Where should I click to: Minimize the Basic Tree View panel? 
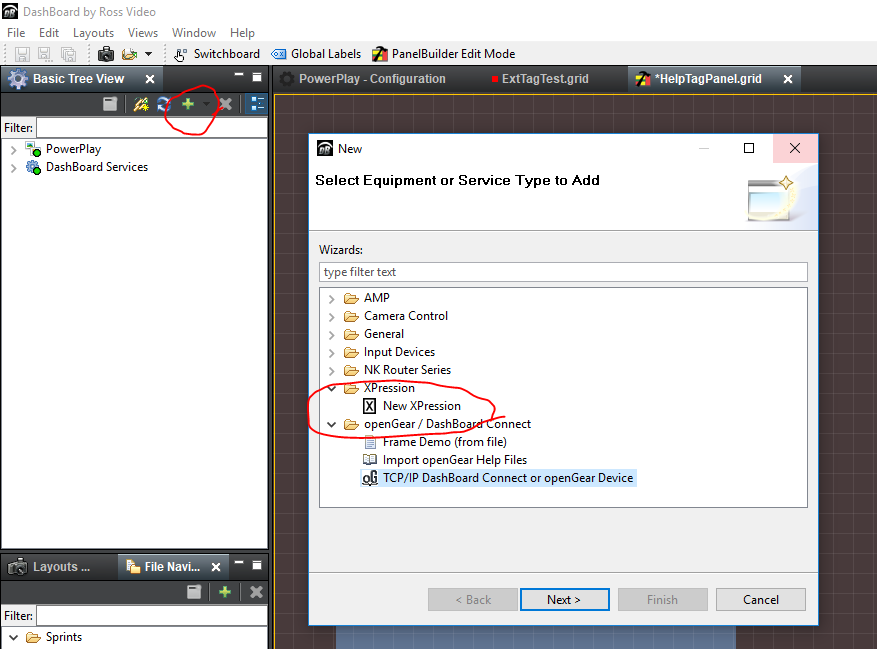(239, 74)
